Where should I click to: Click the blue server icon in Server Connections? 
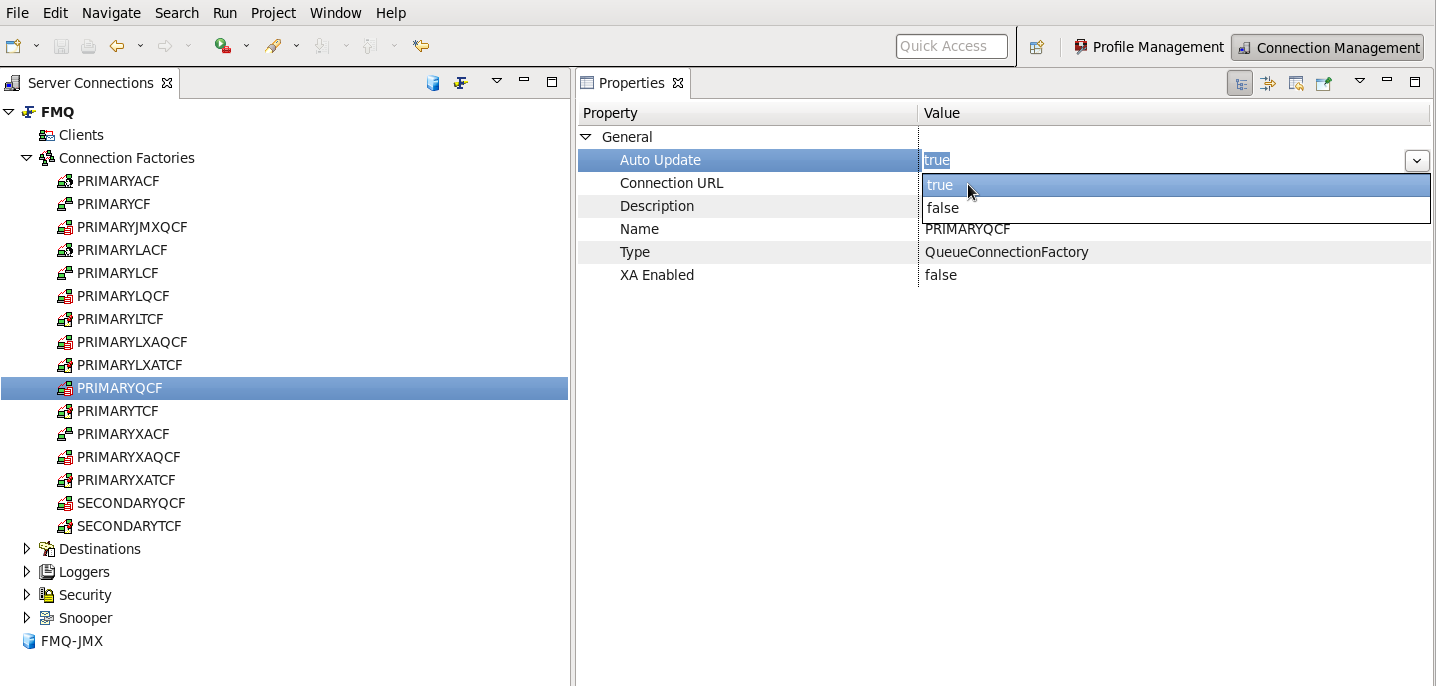click(x=433, y=83)
